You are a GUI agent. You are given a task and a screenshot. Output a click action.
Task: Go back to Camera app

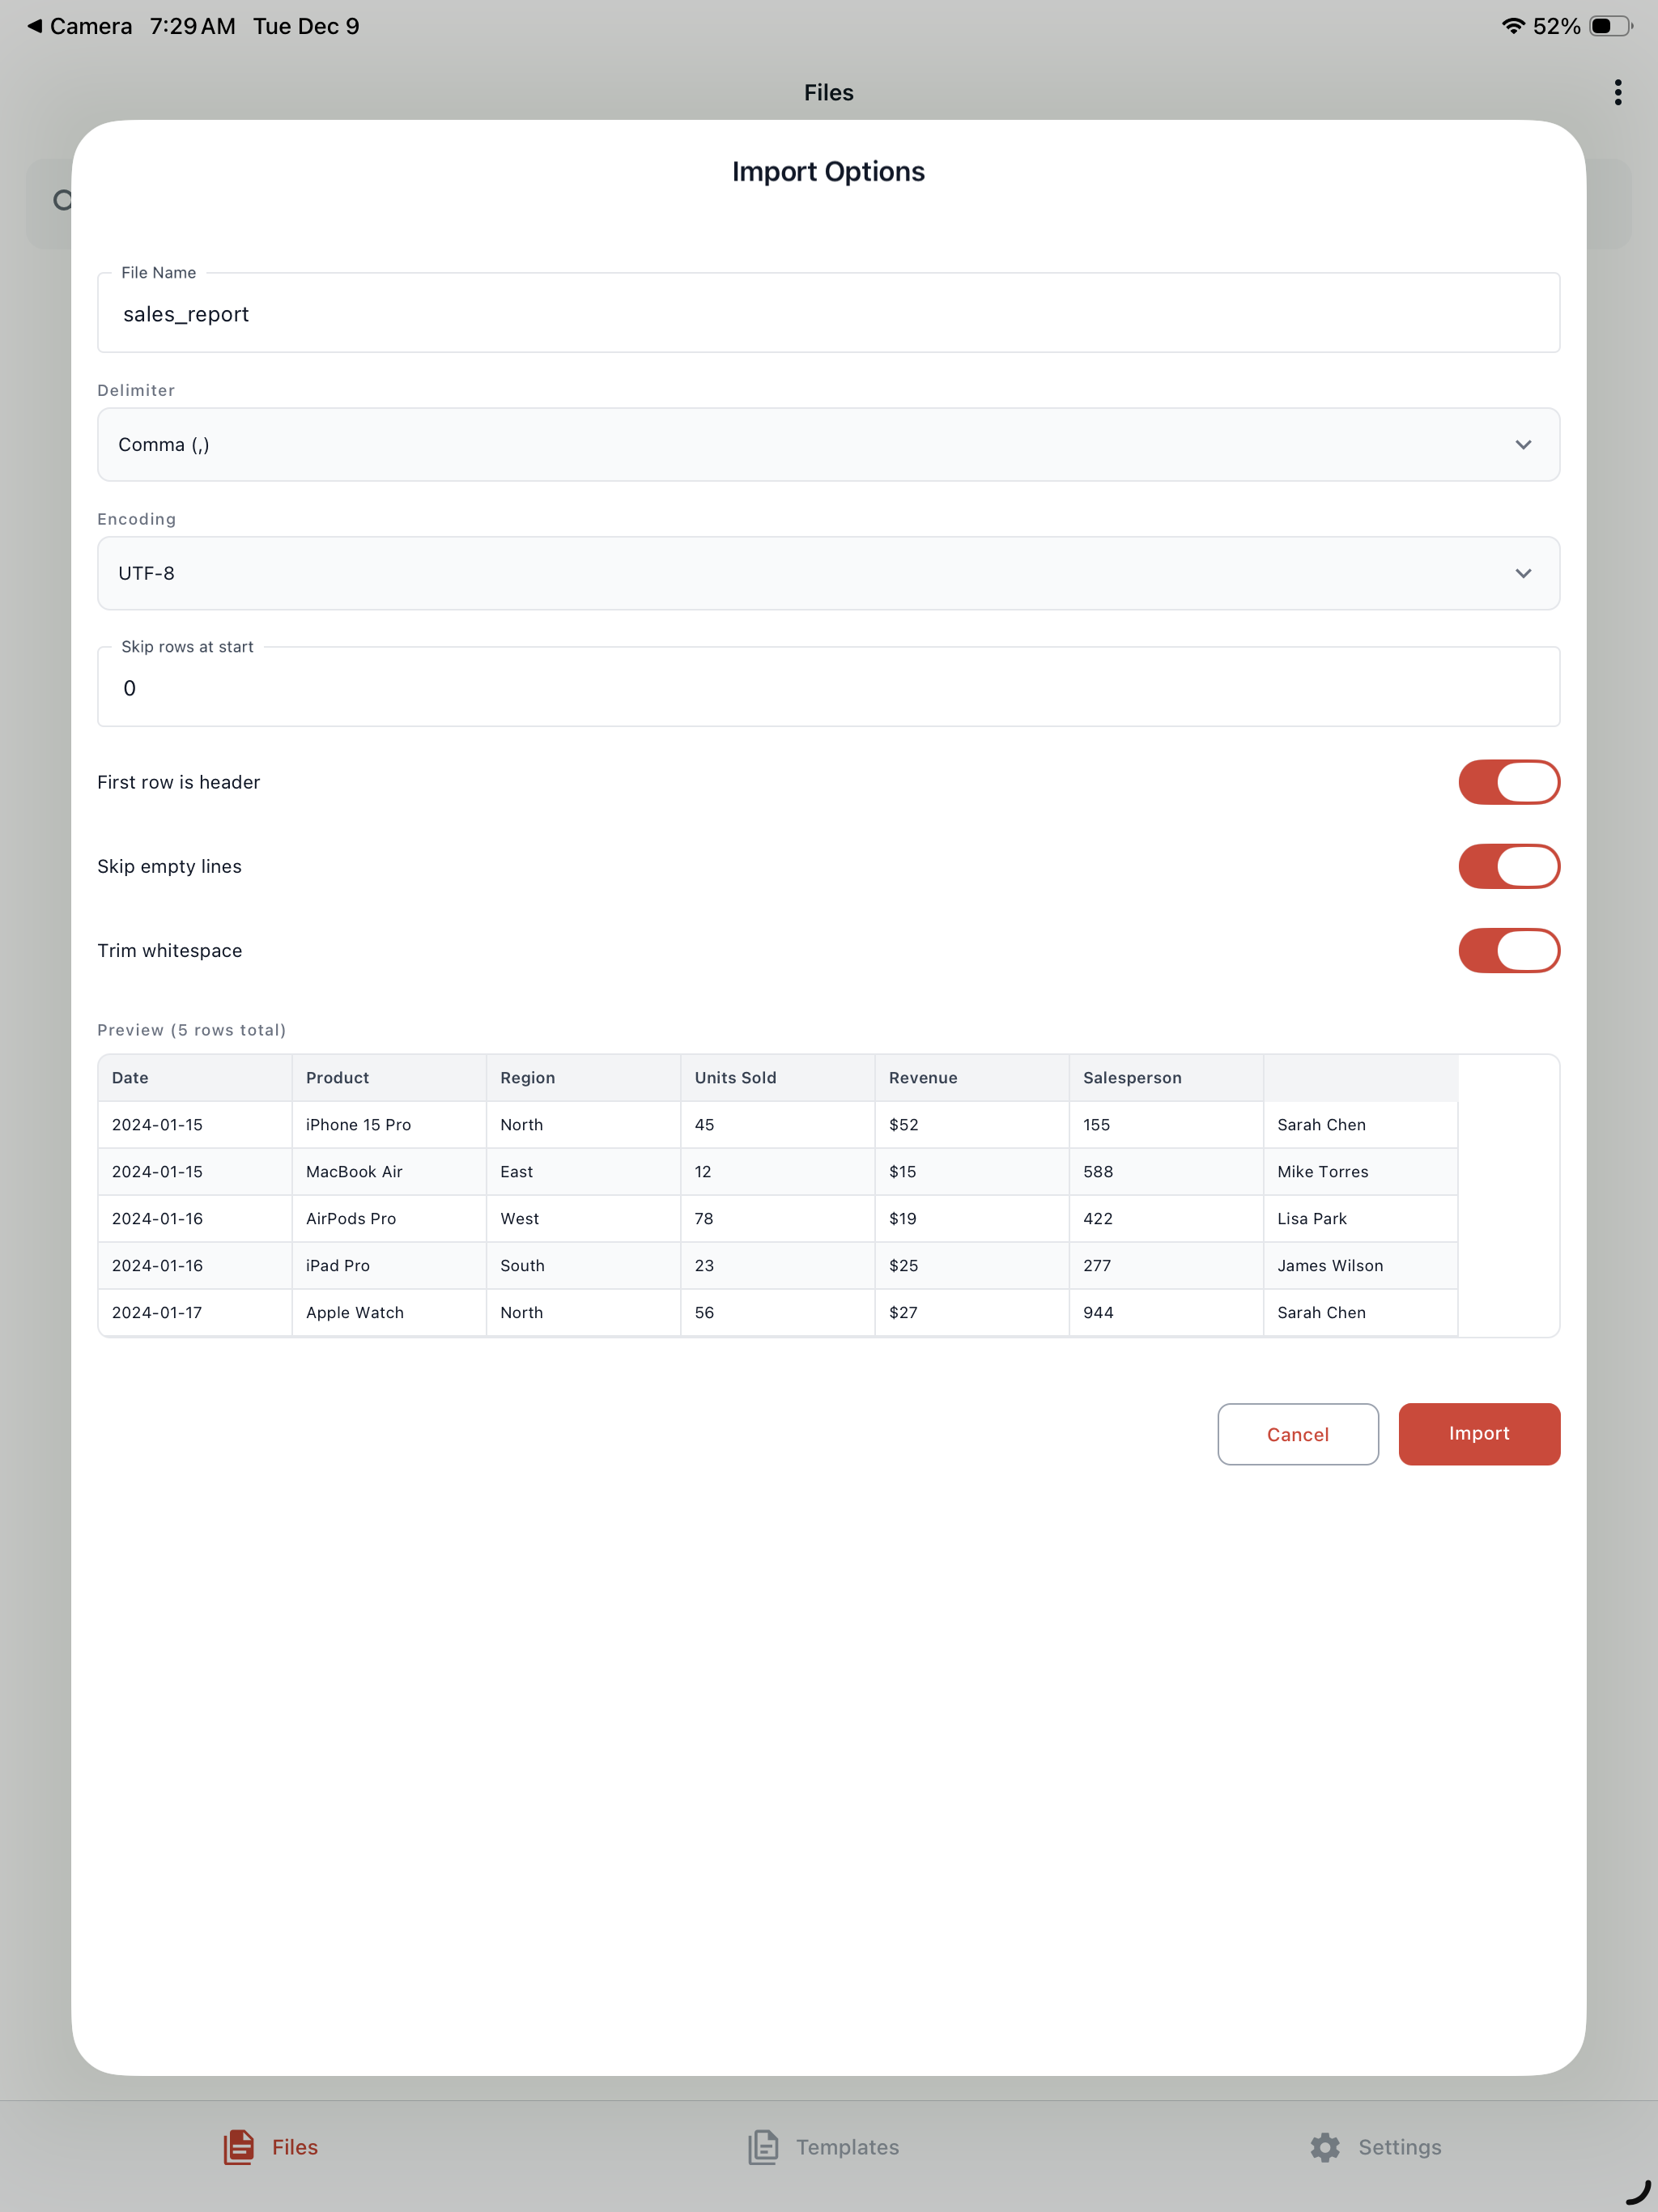(79, 26)
